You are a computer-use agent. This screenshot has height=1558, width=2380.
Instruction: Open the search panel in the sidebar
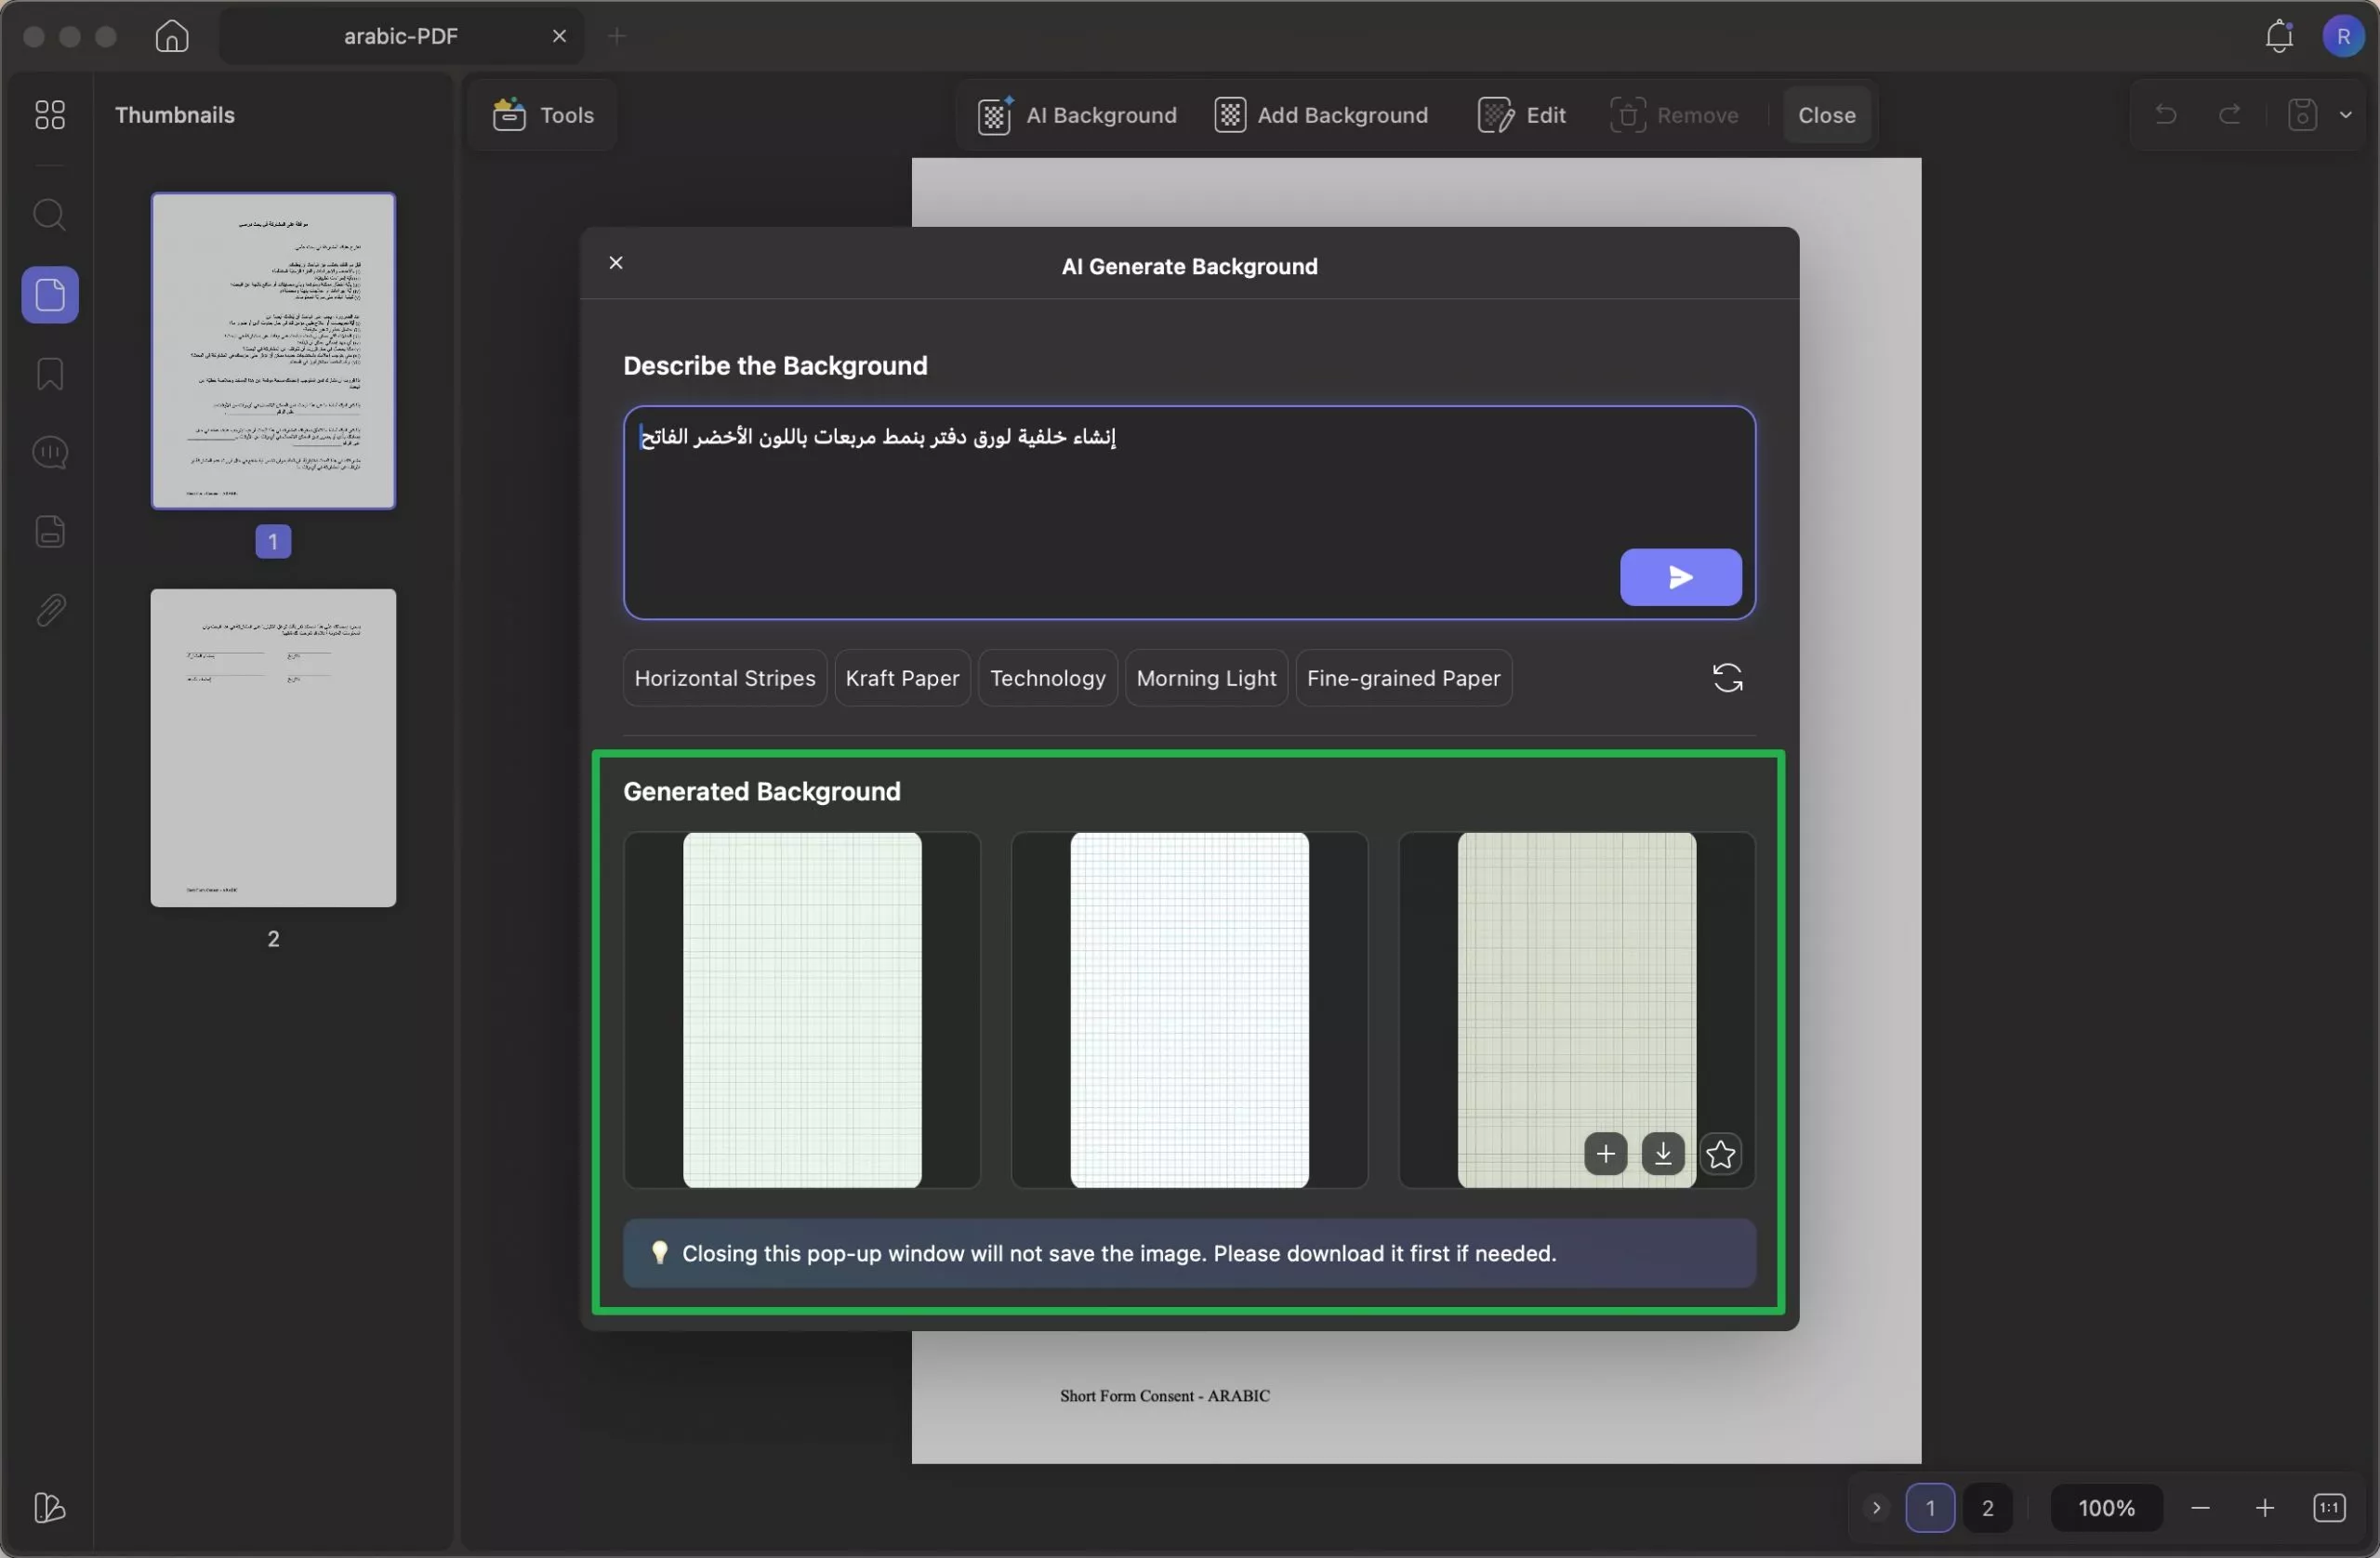coord(49,215)
